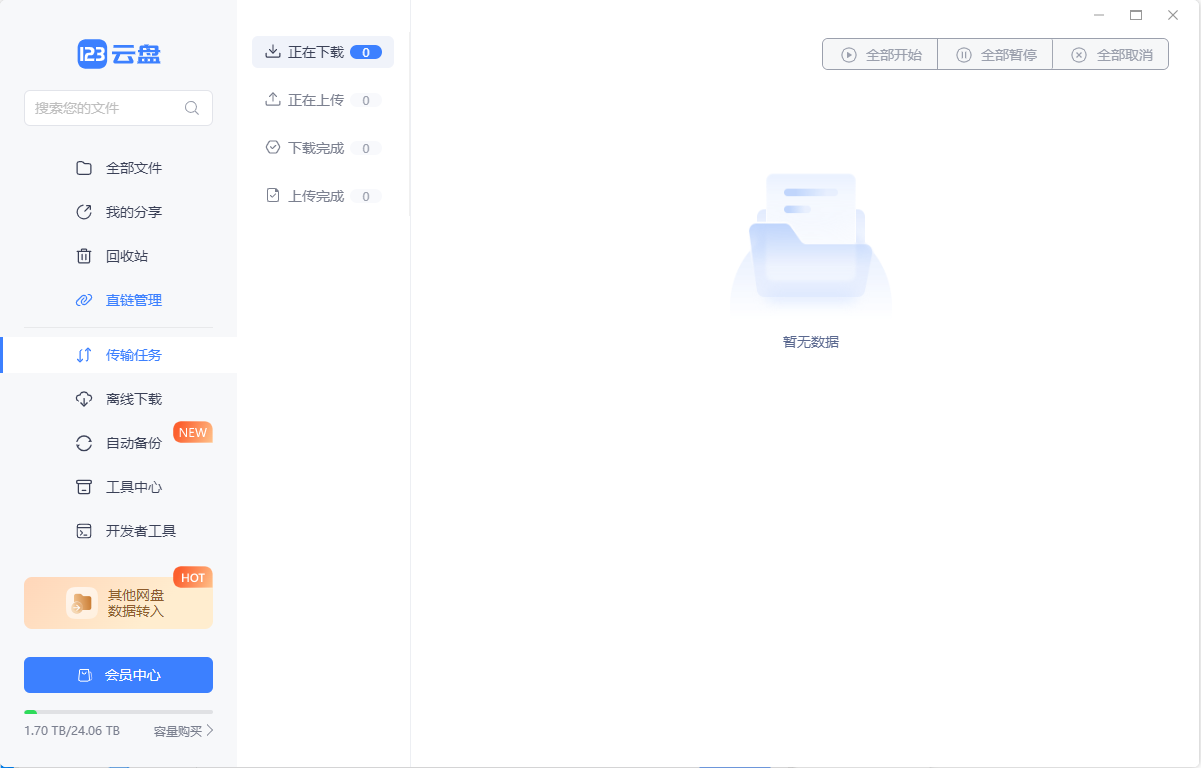The height and width of the screenshot is (768, 1201).
Task: Switch to the 上传完成 tab
Action: 313,195
